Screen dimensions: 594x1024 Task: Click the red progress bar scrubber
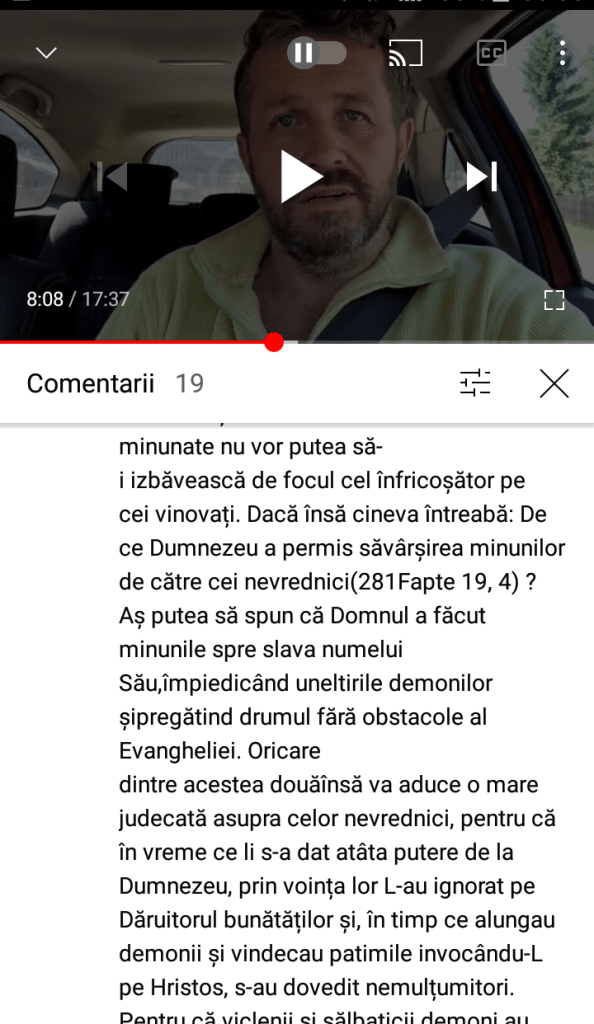274,342
